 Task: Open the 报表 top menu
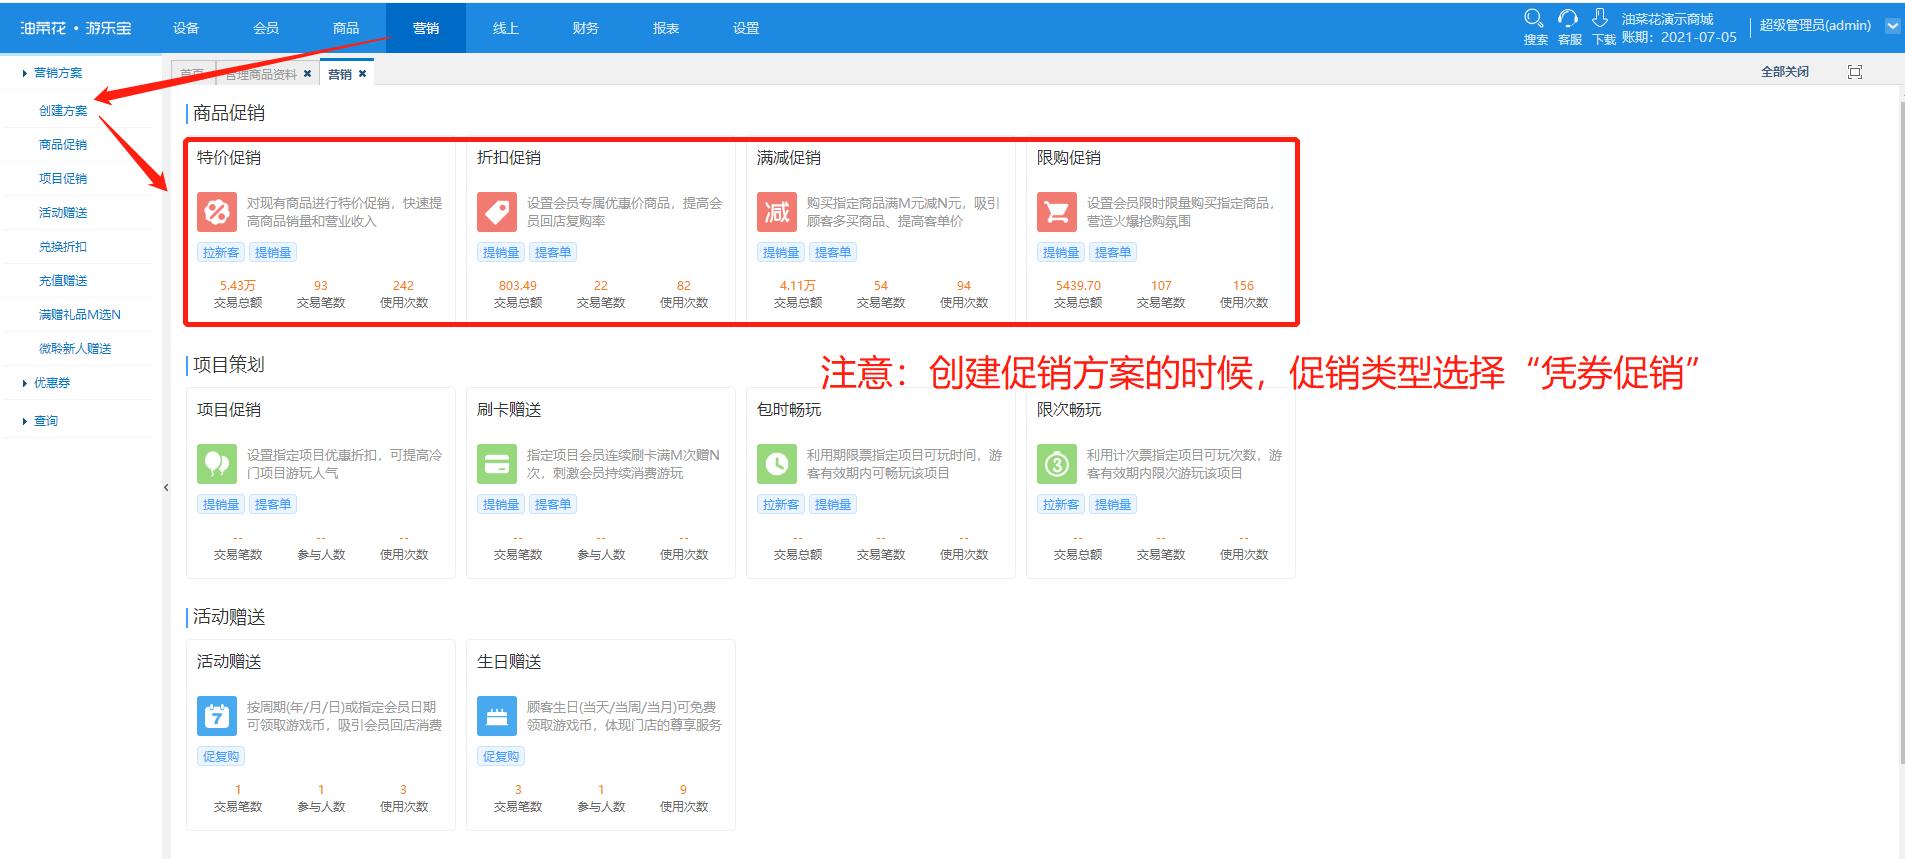[x=666, y=28]
